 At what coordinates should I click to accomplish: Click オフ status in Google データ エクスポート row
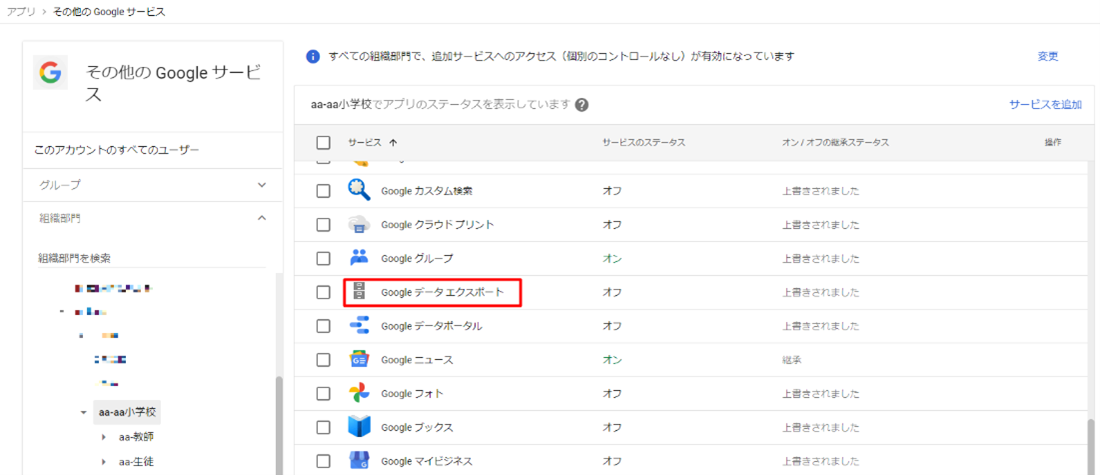612,293
